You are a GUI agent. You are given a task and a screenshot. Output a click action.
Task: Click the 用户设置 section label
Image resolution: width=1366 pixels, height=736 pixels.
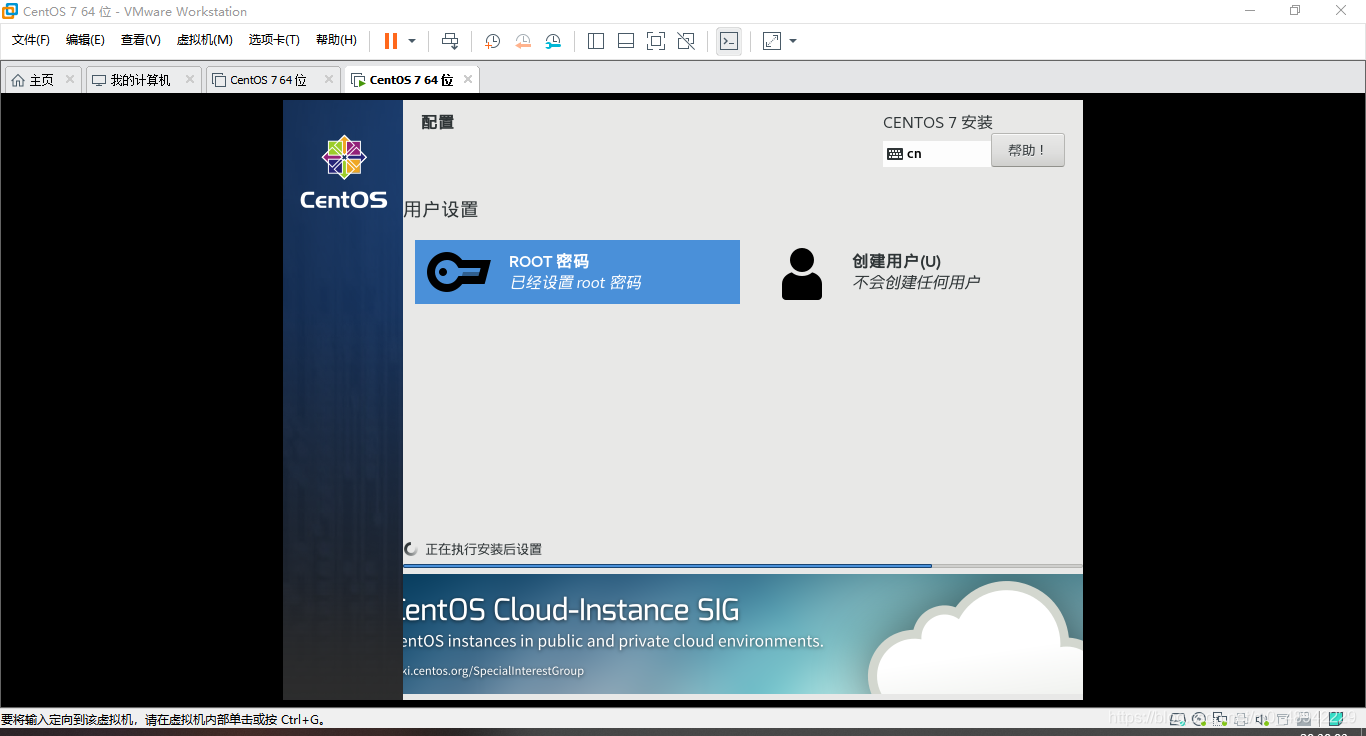tap(441, 209)
